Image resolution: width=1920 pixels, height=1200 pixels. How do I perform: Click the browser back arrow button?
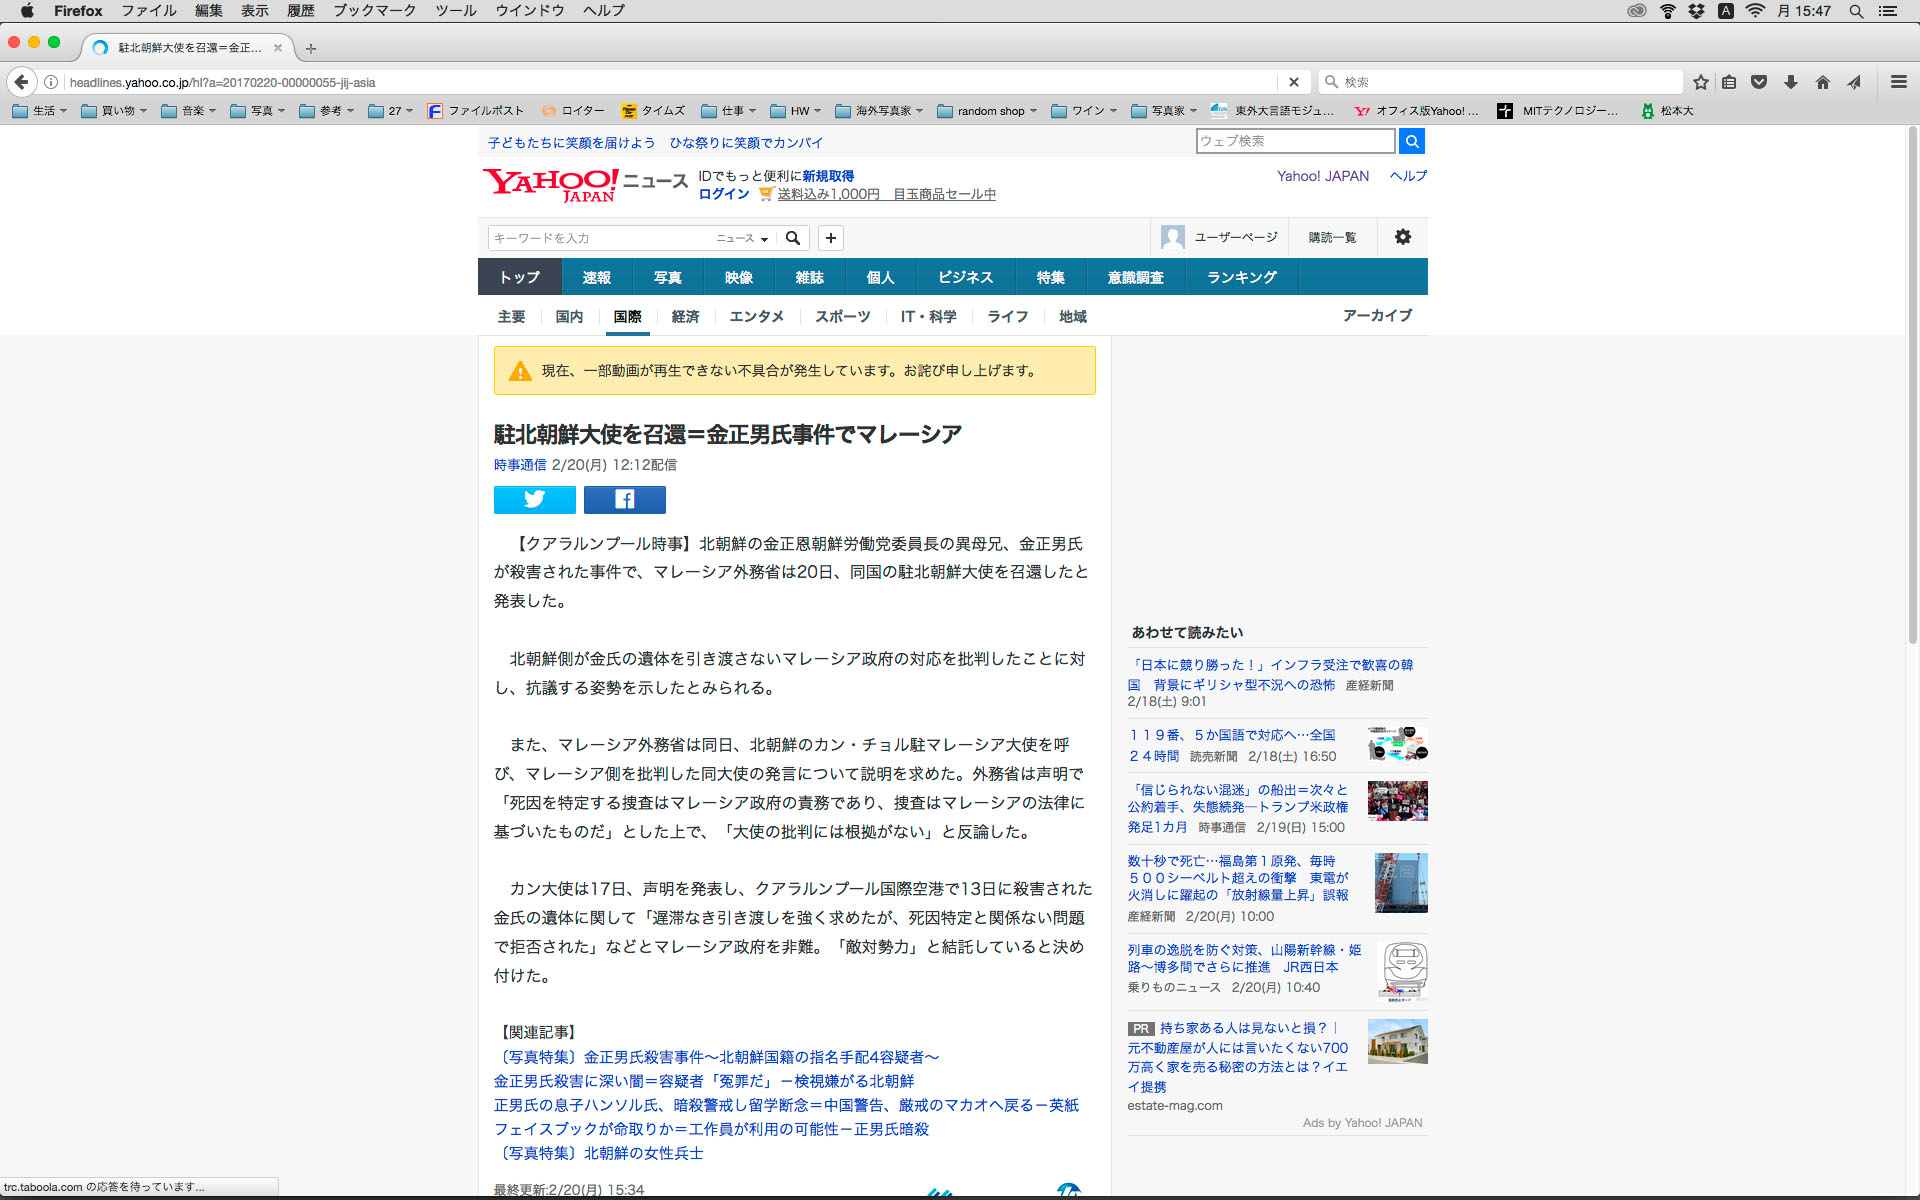22,82
